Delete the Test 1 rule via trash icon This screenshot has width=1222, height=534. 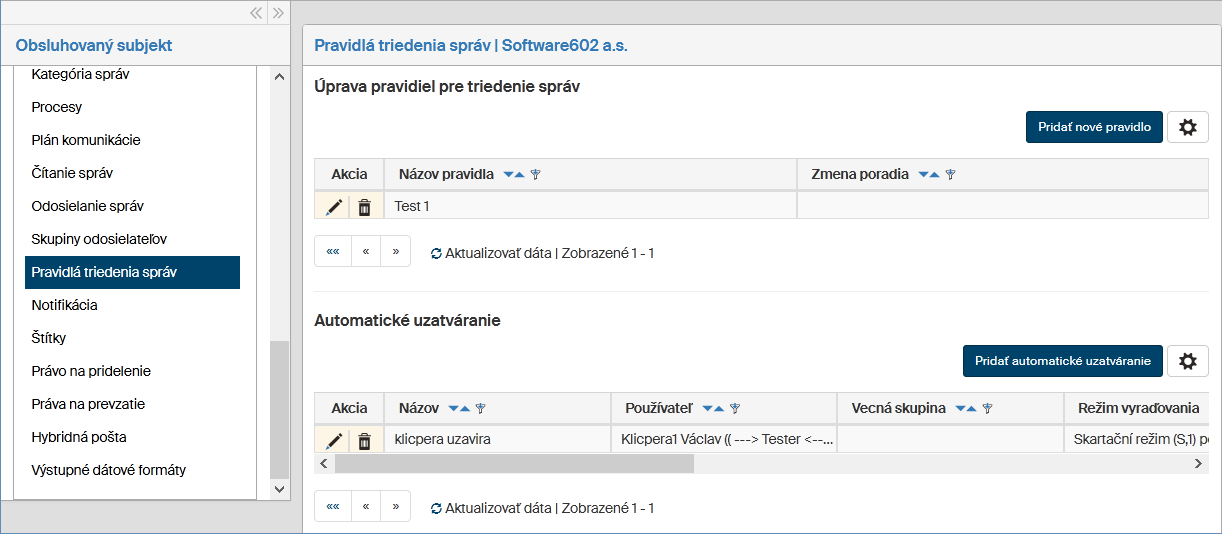tap(365, 207)
